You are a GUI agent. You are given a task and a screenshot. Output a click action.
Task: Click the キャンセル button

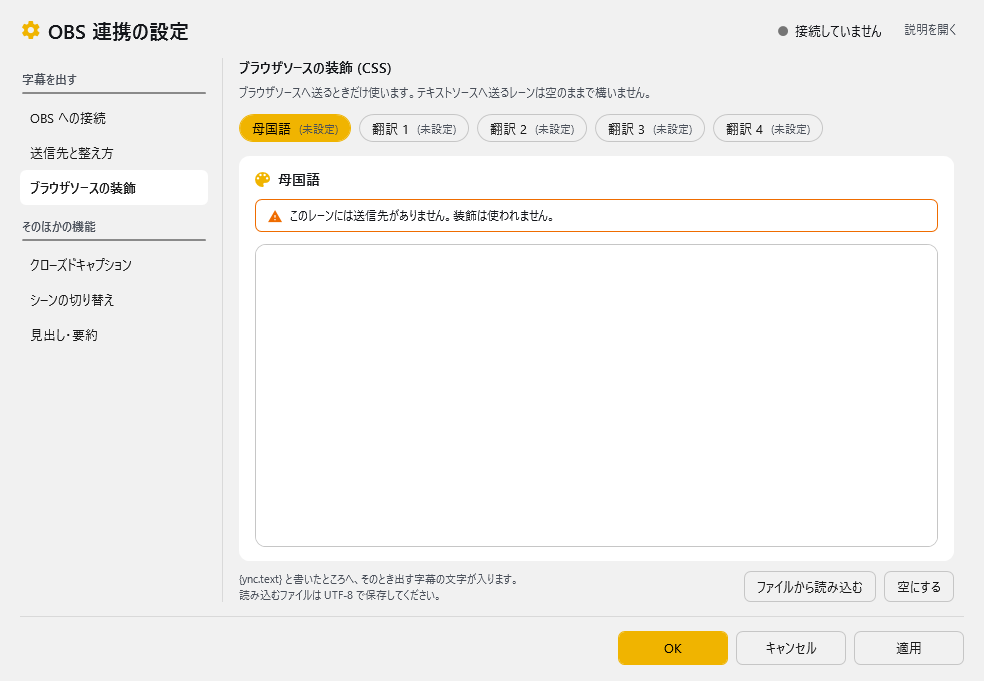pyautogui.click(x=791, y=648)
